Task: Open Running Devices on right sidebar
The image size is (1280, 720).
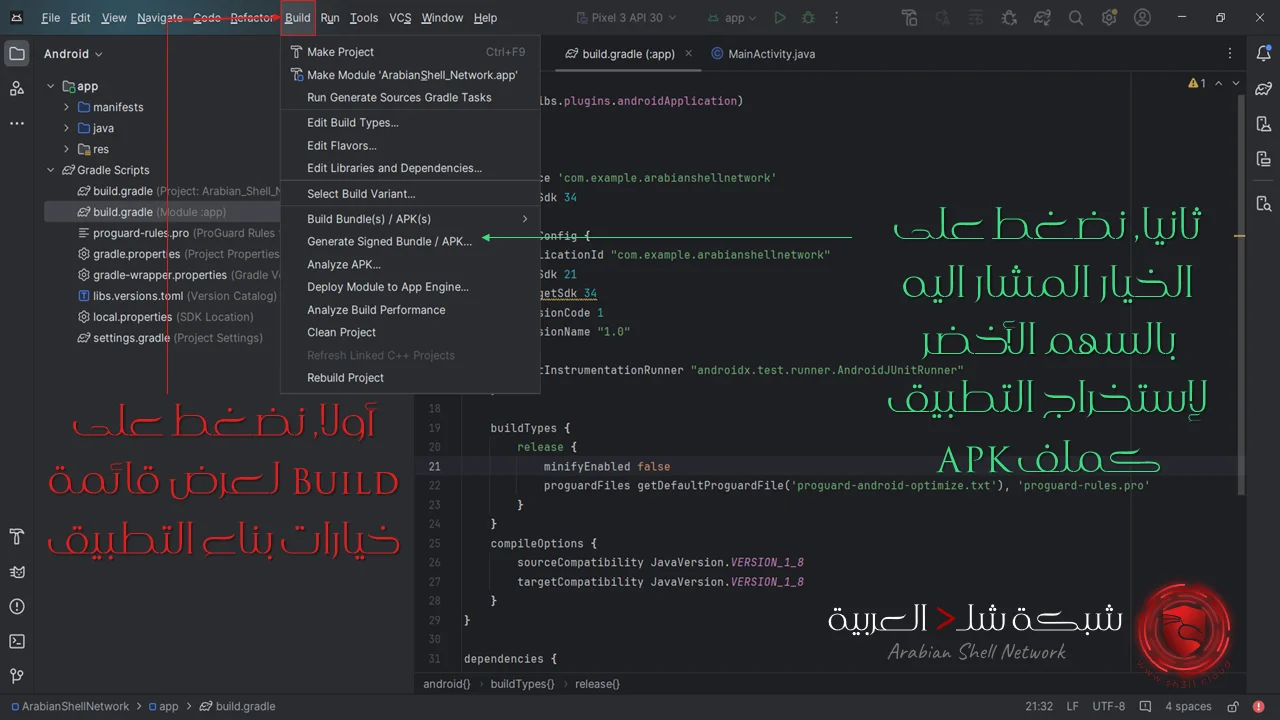Action: point(1263,159)
